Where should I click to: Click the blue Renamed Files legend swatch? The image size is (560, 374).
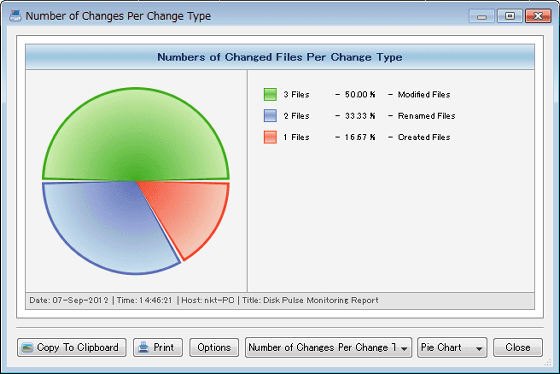(x=270, y=116)
